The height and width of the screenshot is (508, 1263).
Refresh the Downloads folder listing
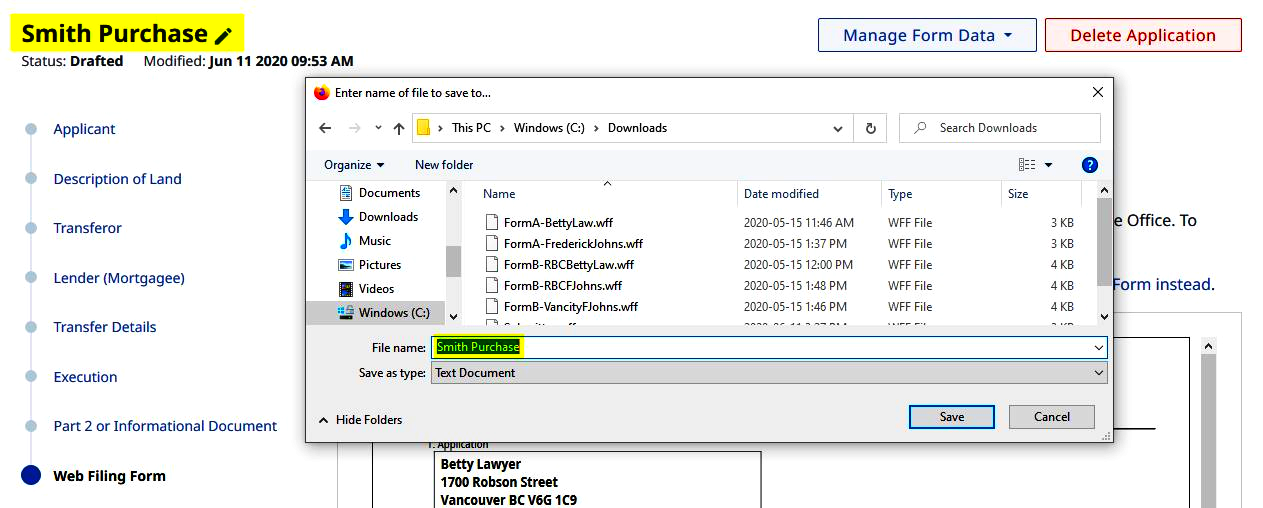coord(870,128)
